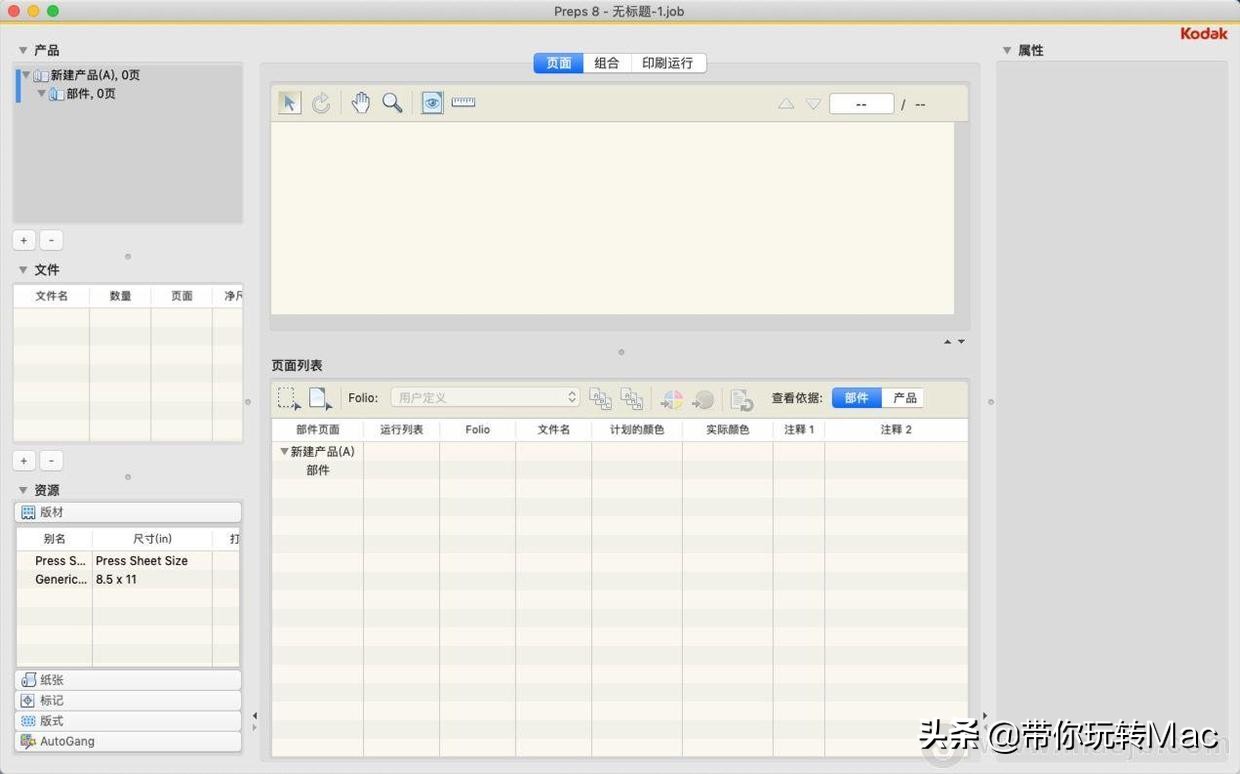Switch 查看依据 to 产品 view
The image size is (1240, 774).
click(903, 397)
